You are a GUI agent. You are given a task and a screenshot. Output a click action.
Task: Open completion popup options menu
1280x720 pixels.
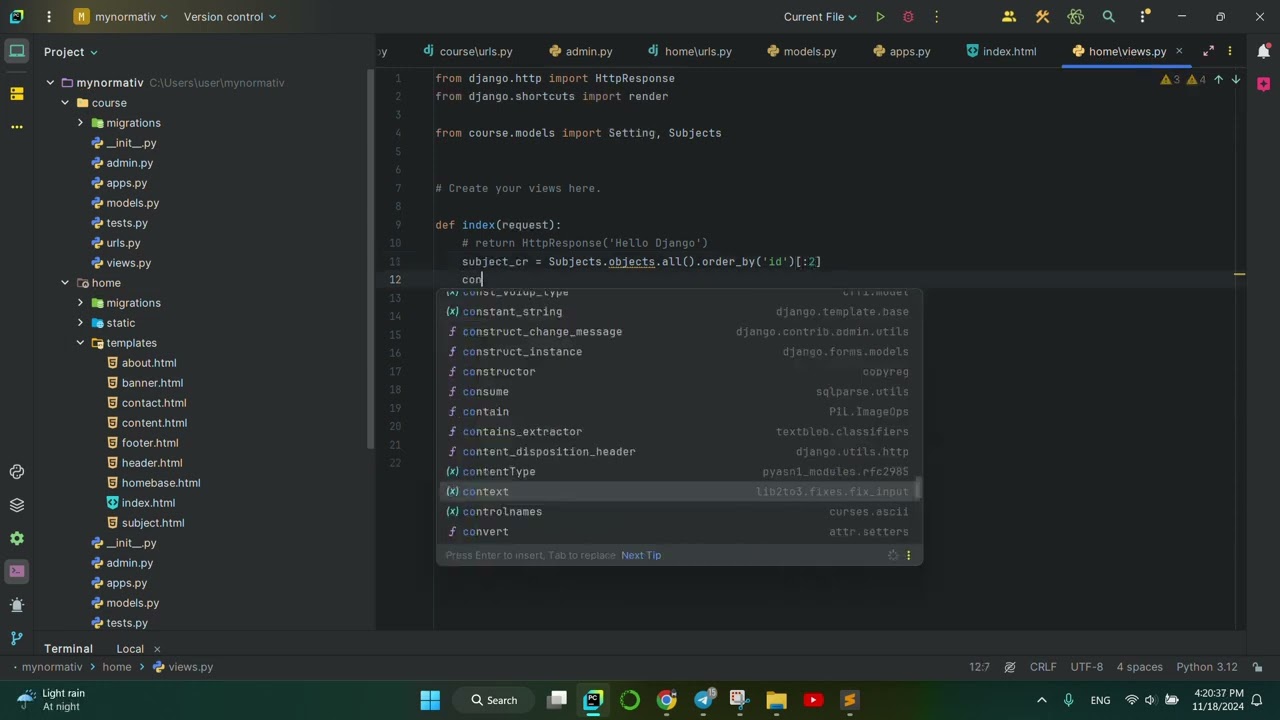point(908,555)
